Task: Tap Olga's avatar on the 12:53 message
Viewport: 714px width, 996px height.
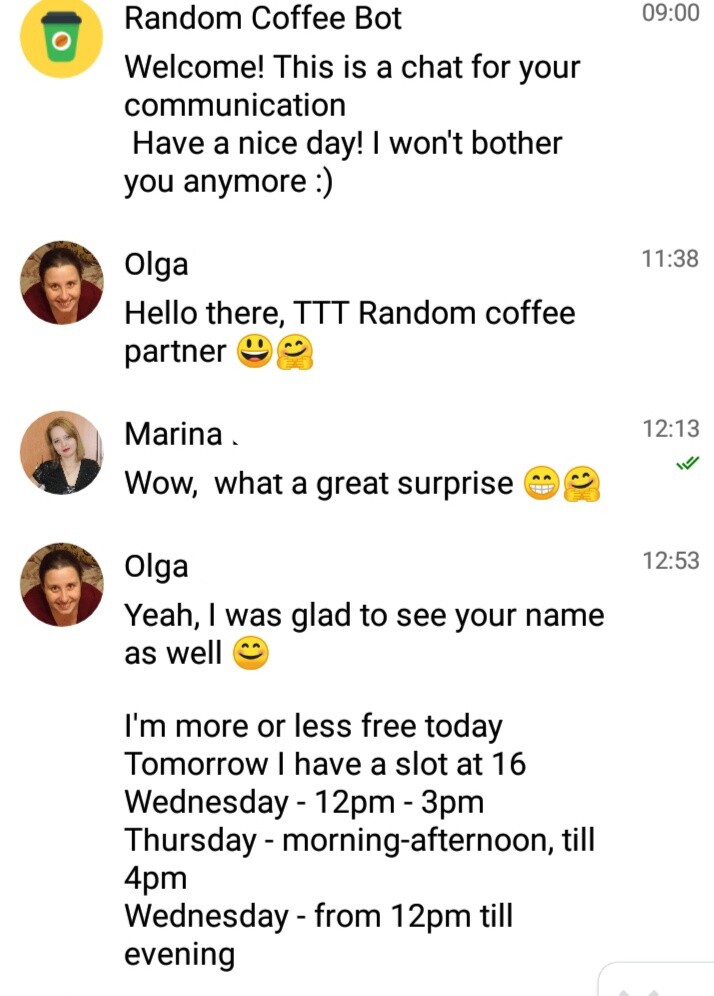Action: pyautogui.click(x=62, y=584)
